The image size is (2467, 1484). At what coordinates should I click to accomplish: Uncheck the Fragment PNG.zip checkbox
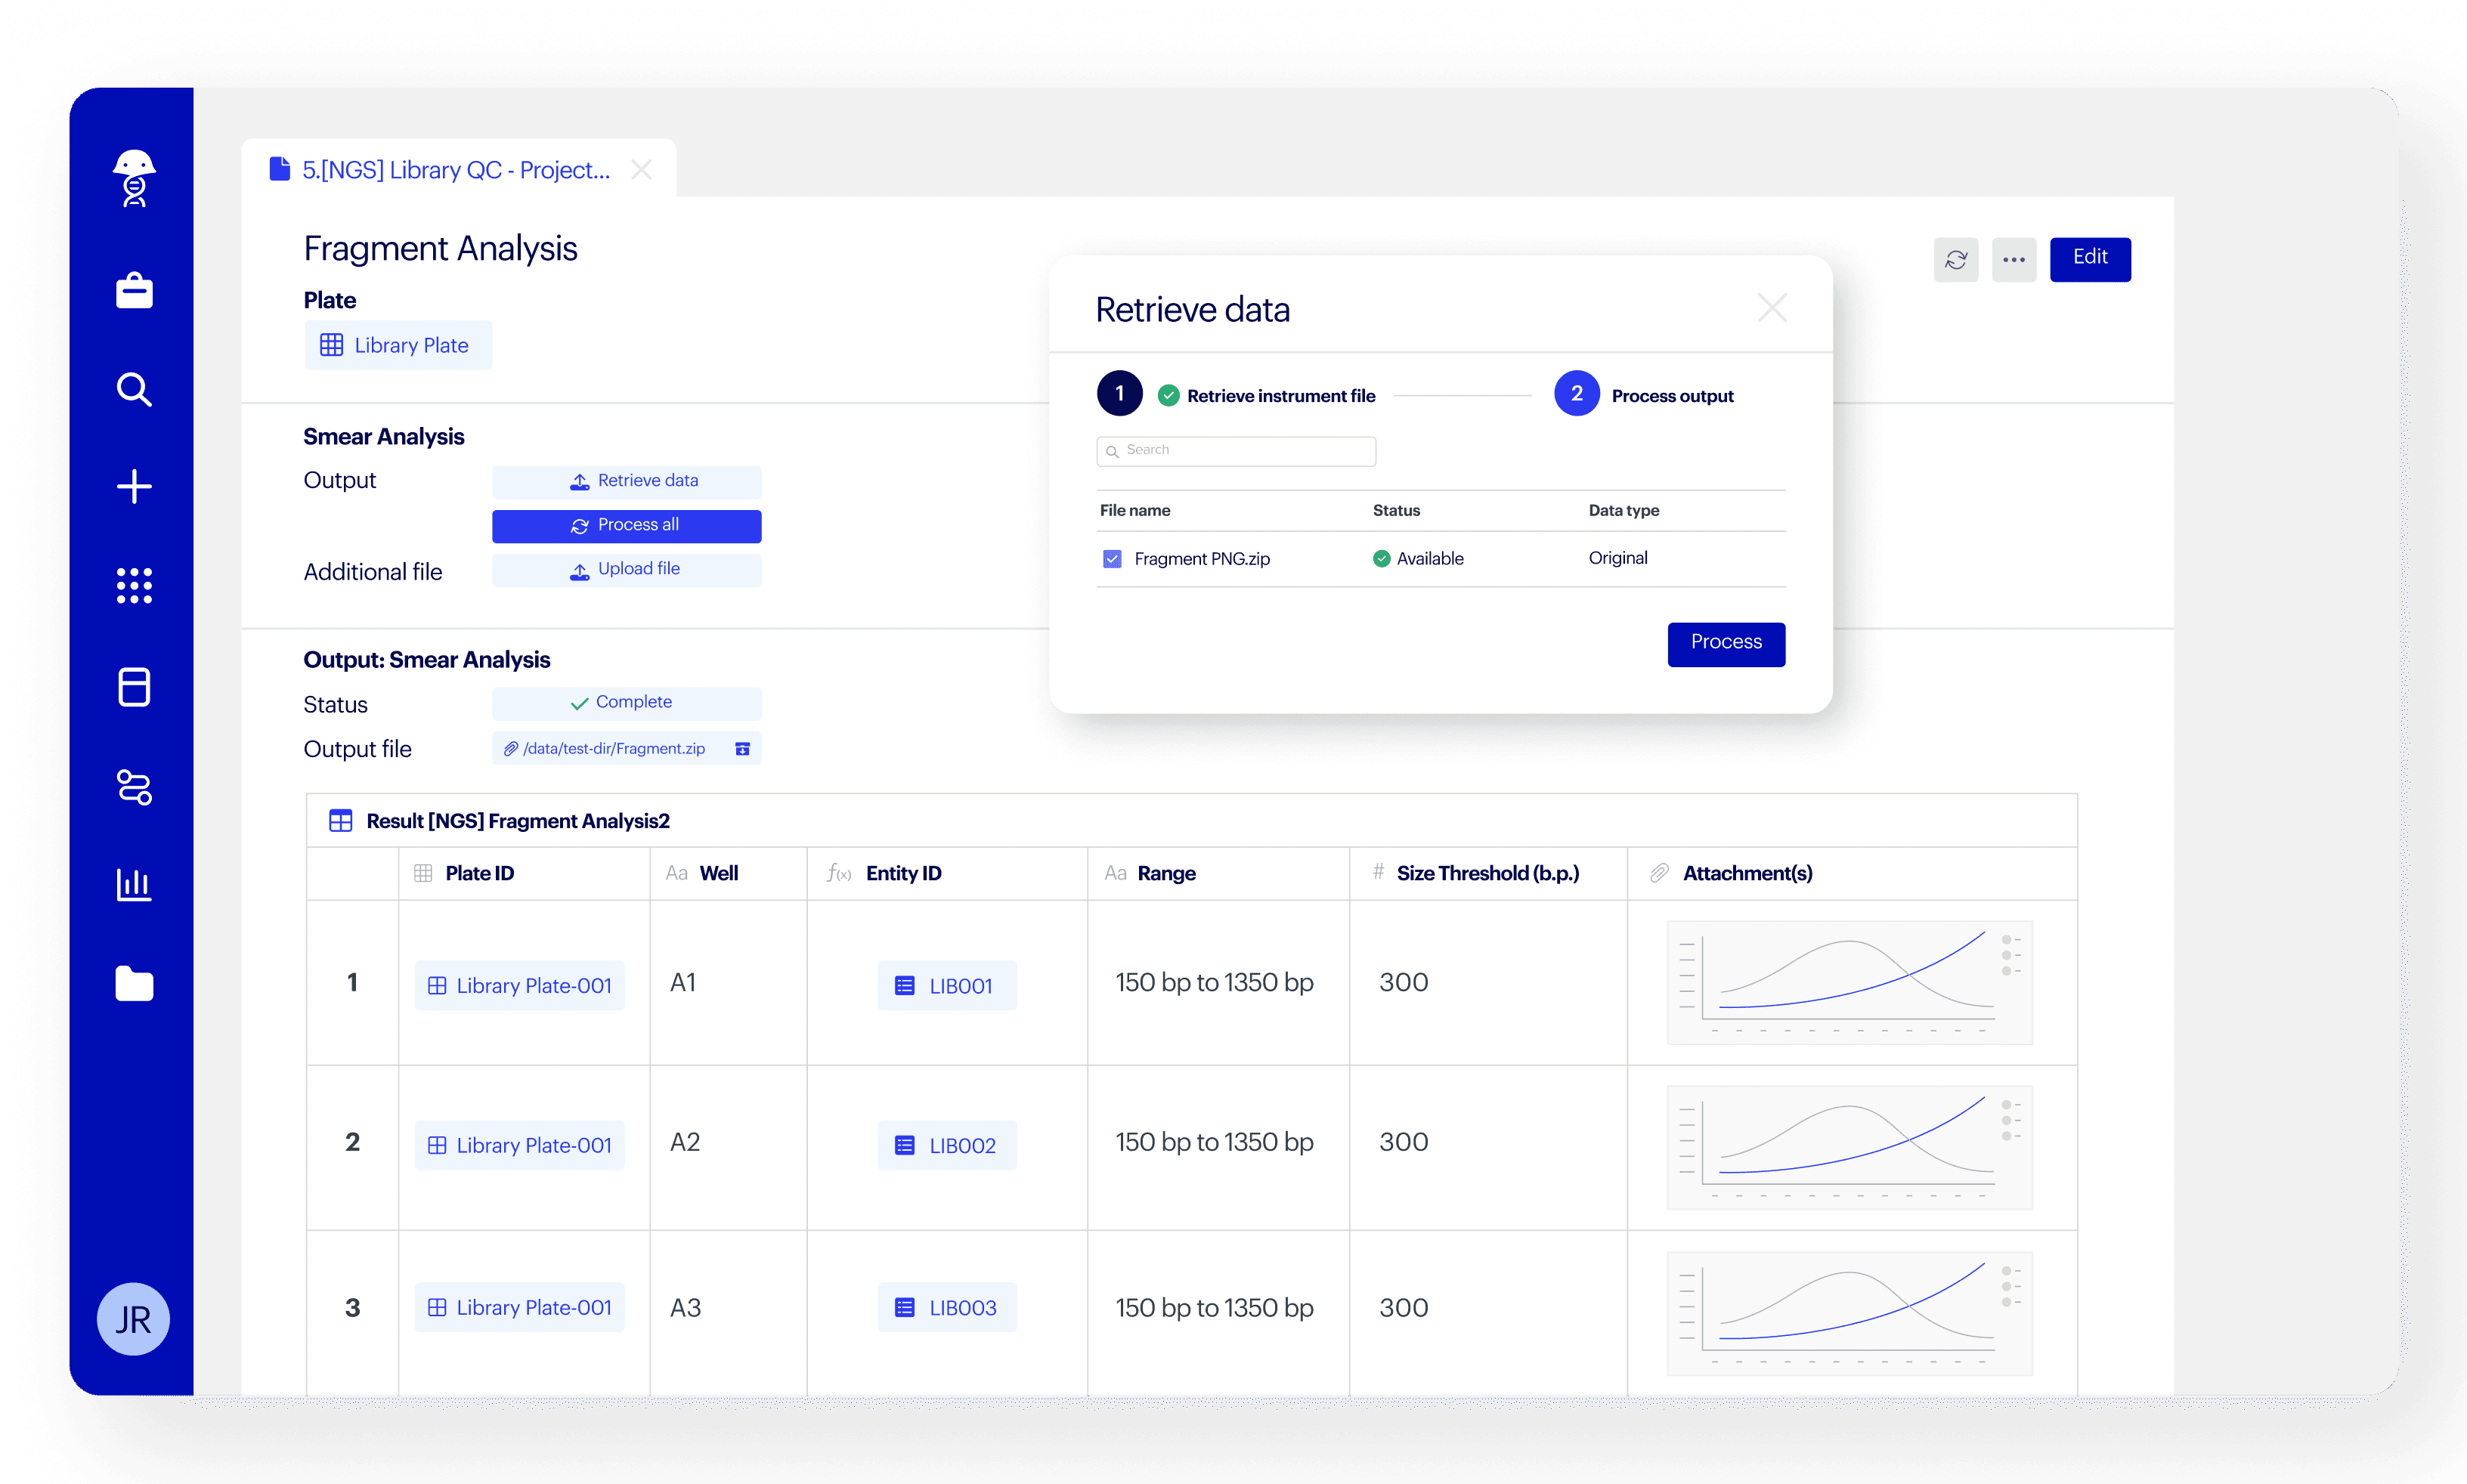(1112, 559)
